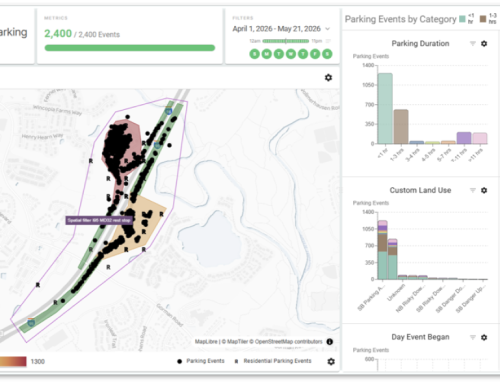Screen dimensions: 500x383
Task: Open Day Event Began chart settings gear
Action: click(x=484, y=337)
